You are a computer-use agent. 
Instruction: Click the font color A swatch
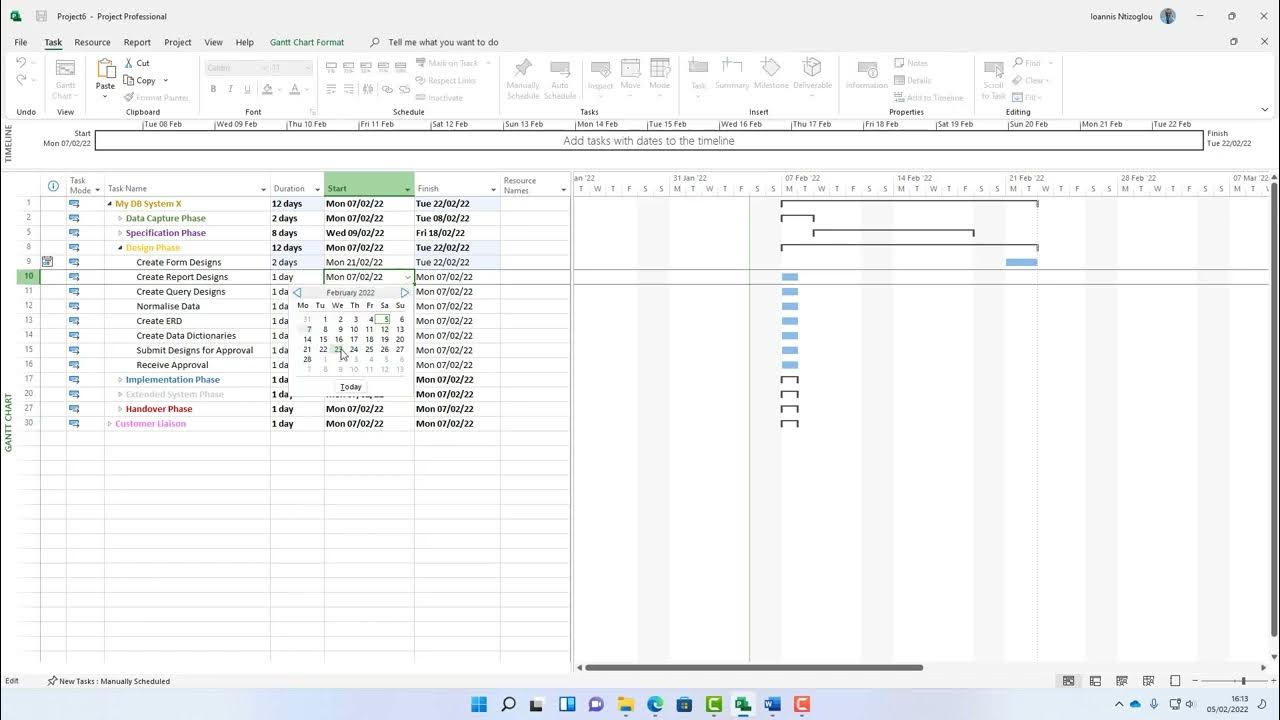[x=293, y=89]
